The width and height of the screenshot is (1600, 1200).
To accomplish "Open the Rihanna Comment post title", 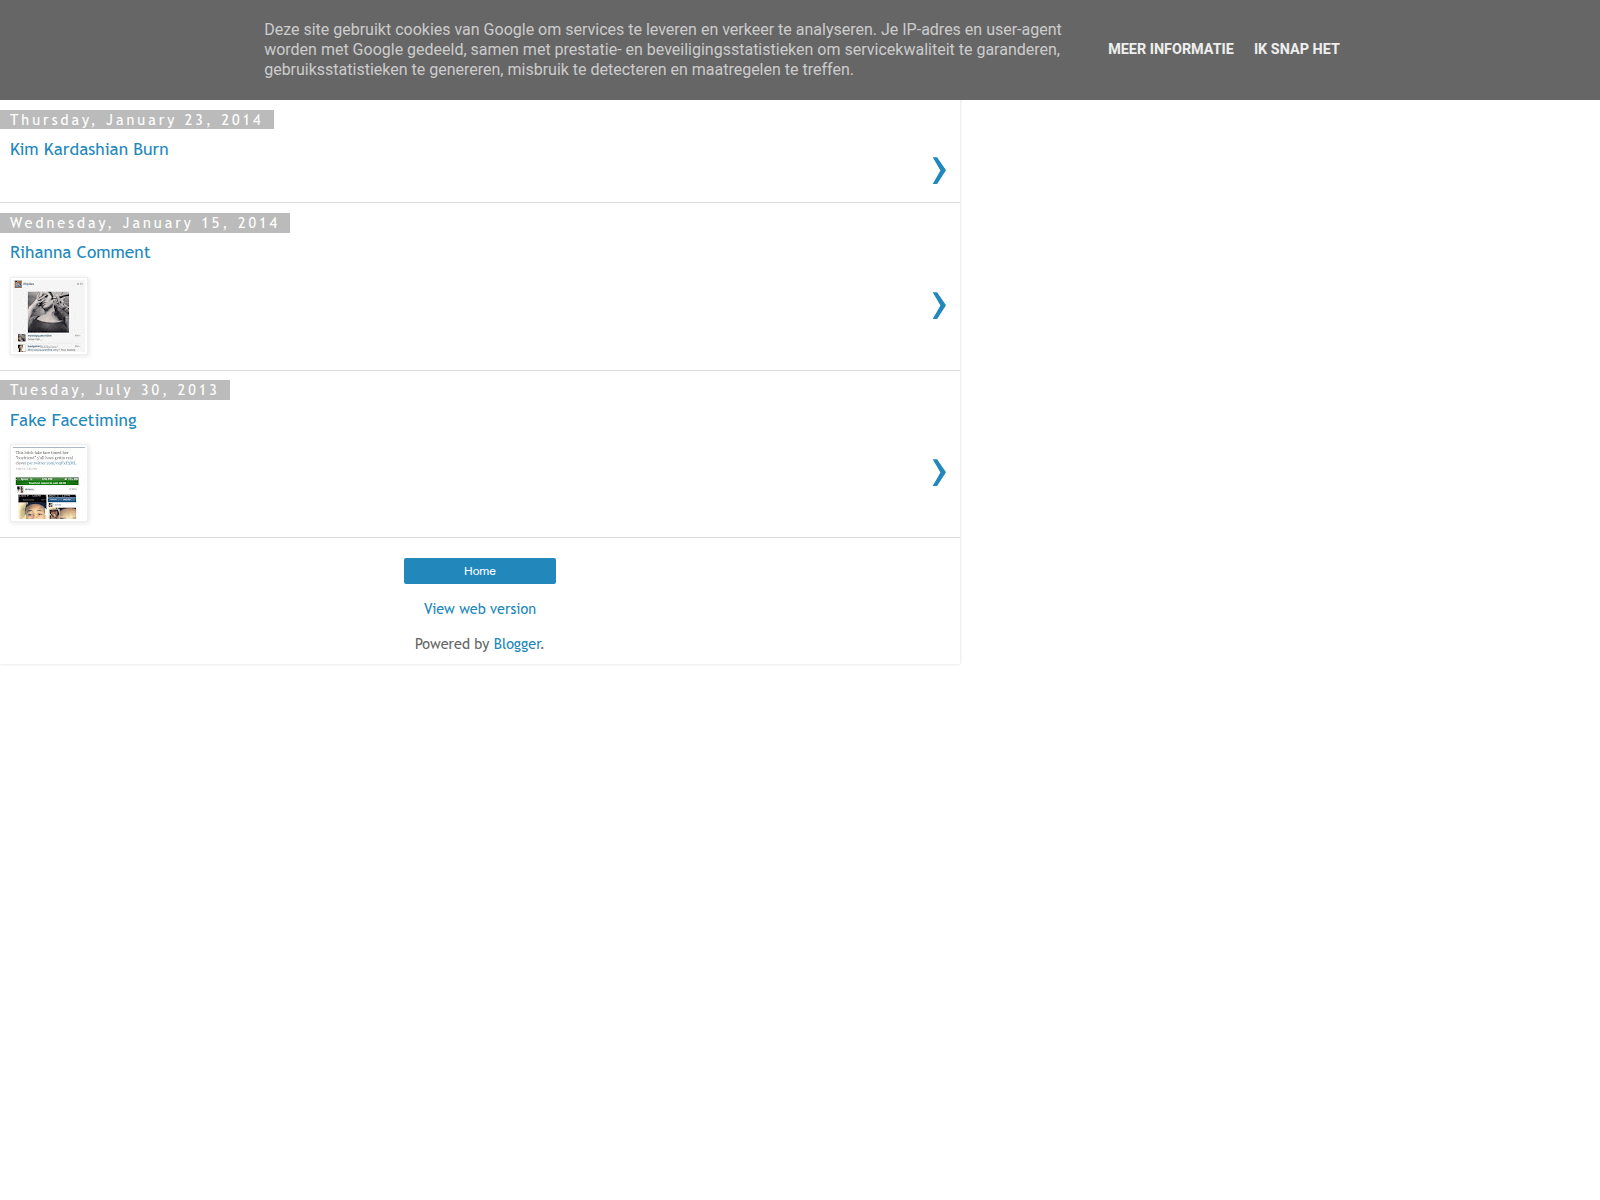I will tap(80, 252).
